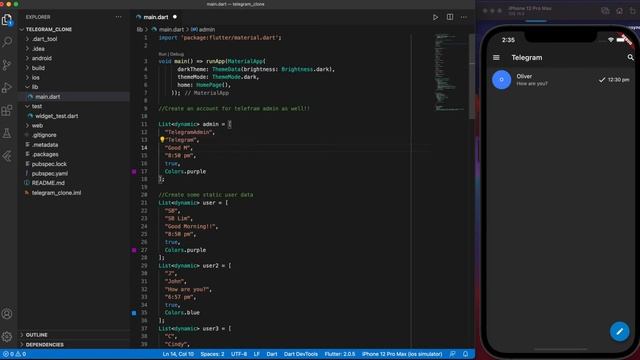The height and width of the screenshot is (360, 640).
Task: Open .gitignore file
Action: coord(44,135)
